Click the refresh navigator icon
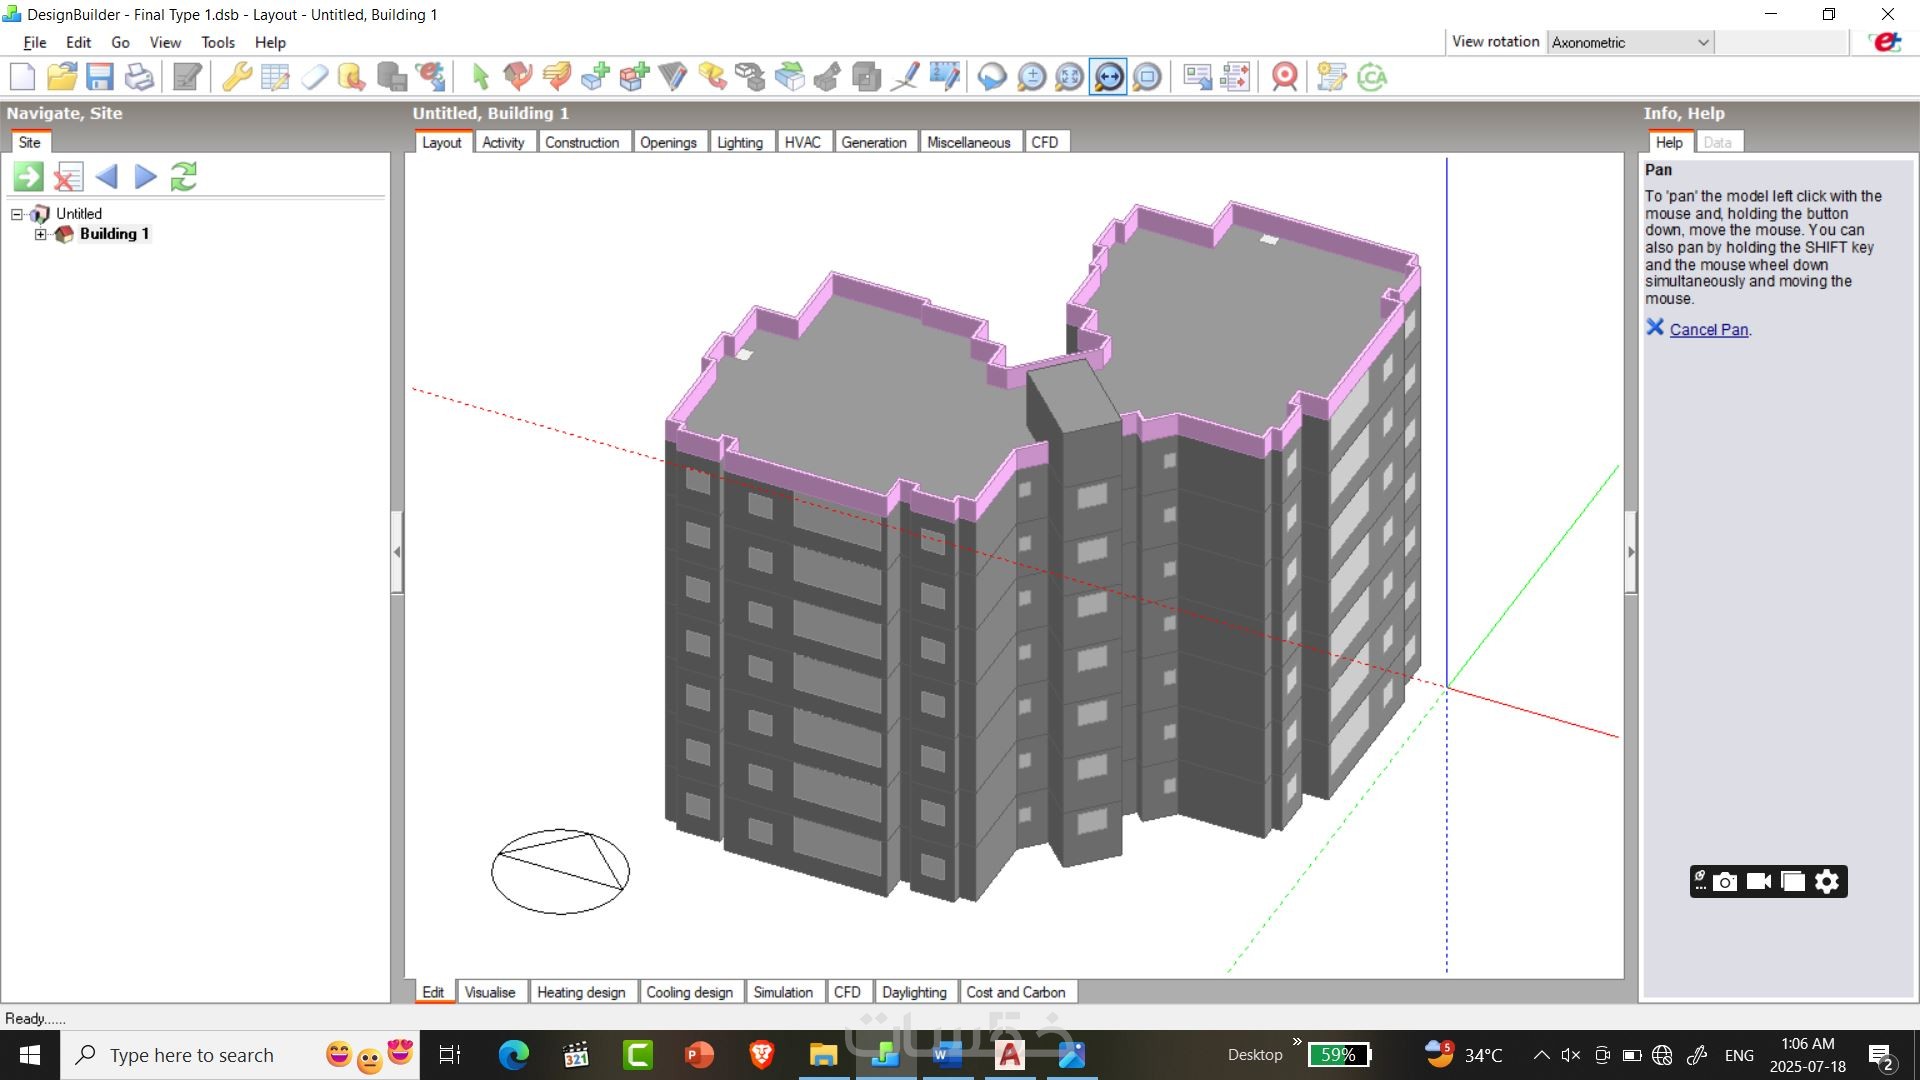The height and width of the screenshot is (1080, 1920). coord(183,177)
